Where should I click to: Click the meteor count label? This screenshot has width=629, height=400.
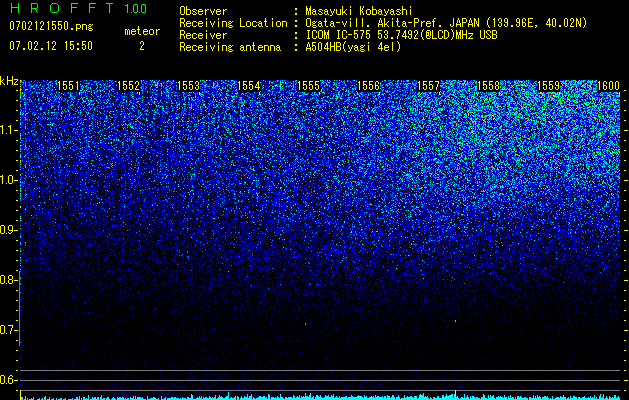[142, 31]
